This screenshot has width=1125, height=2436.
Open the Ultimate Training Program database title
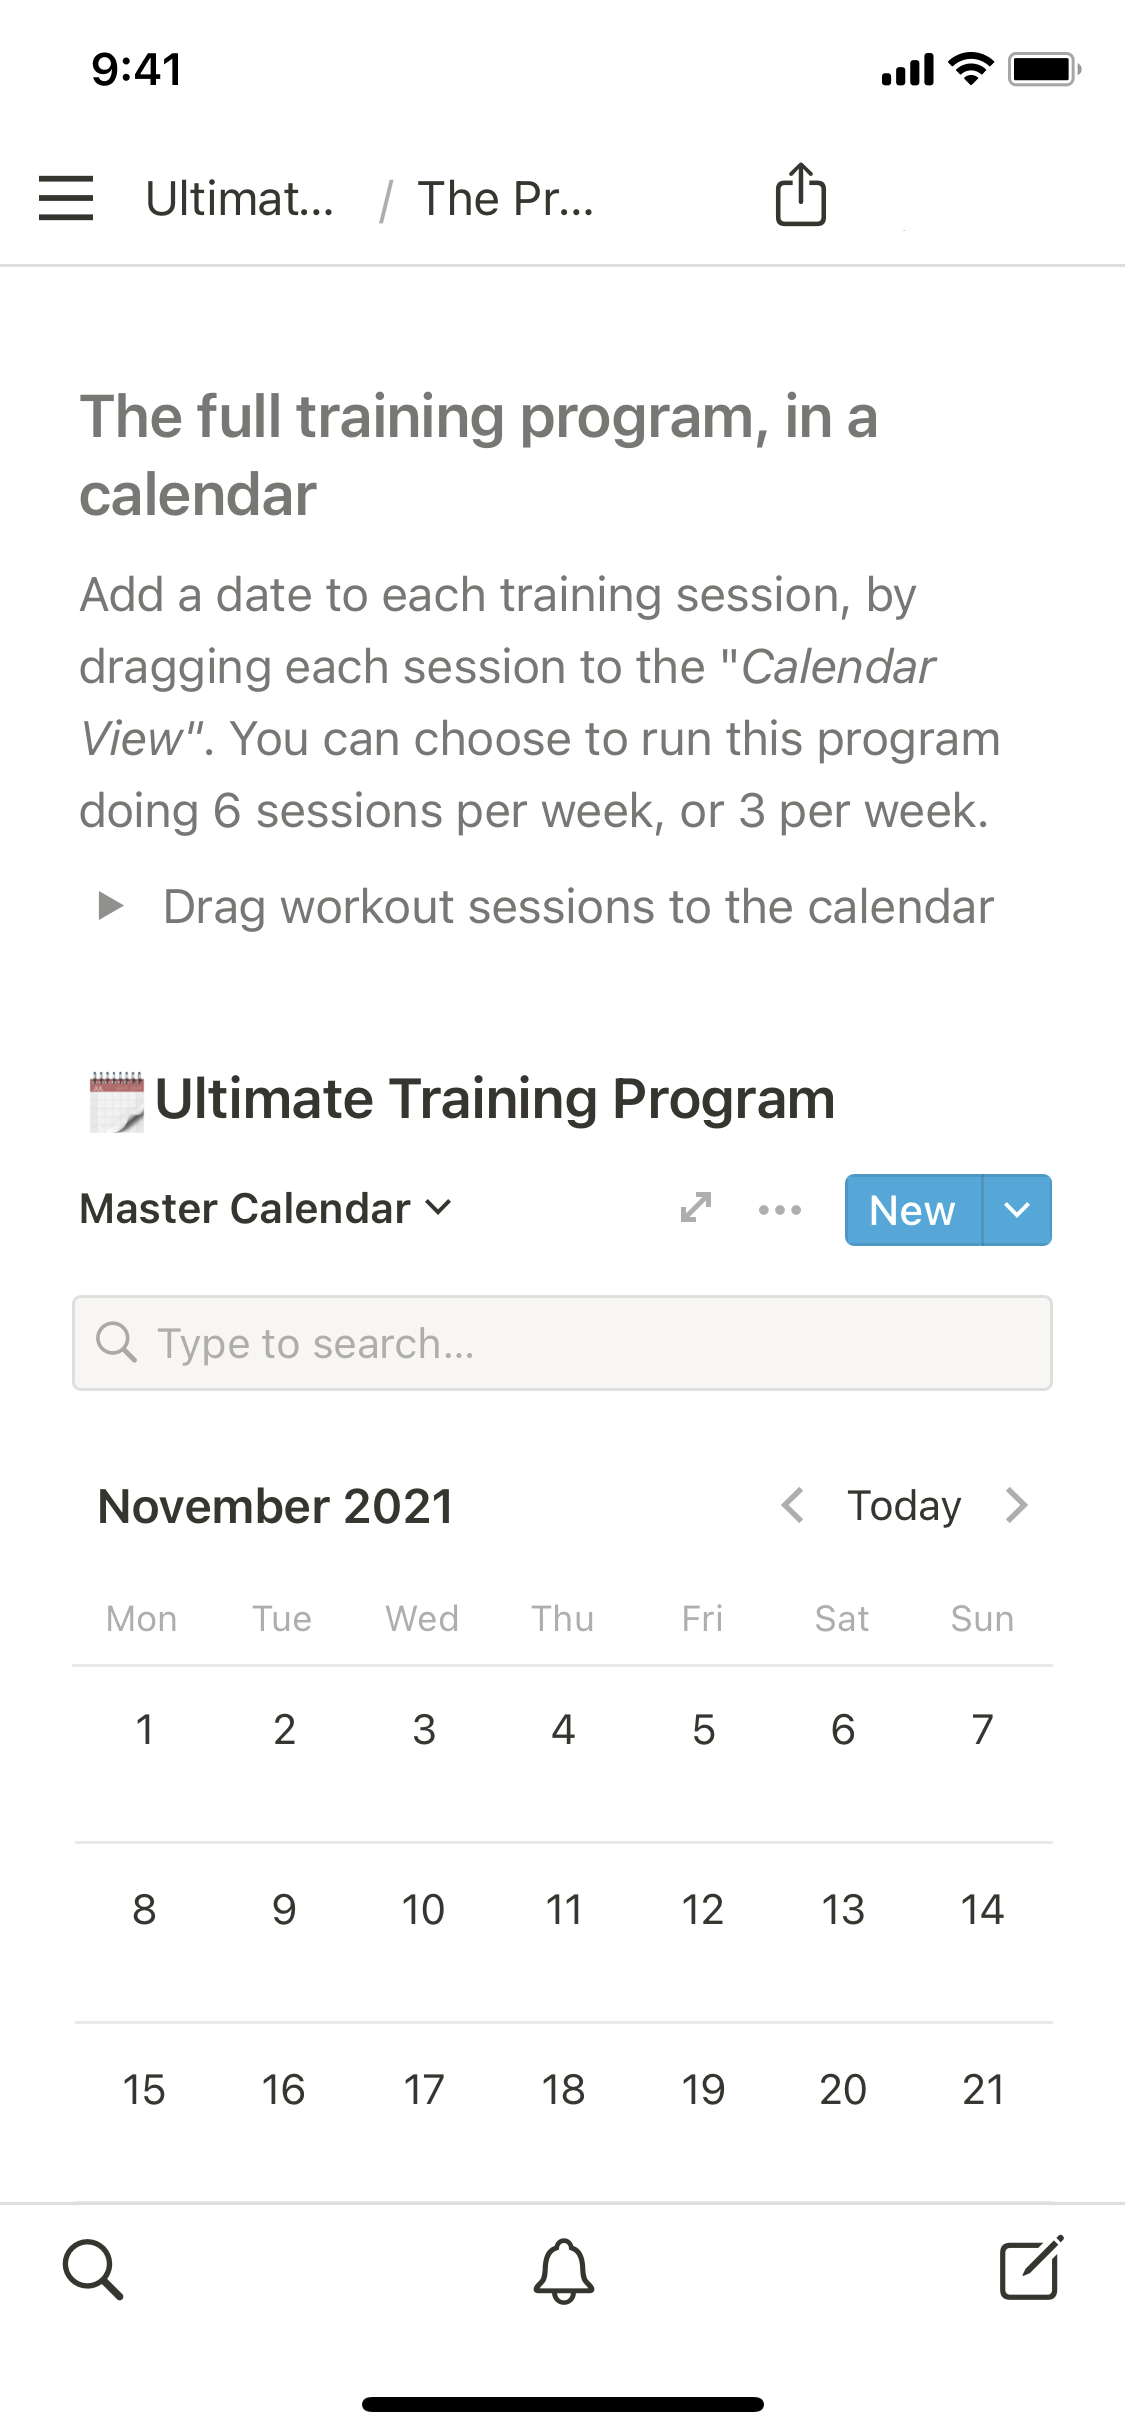pyautogui.click(x=495, y=1099)
